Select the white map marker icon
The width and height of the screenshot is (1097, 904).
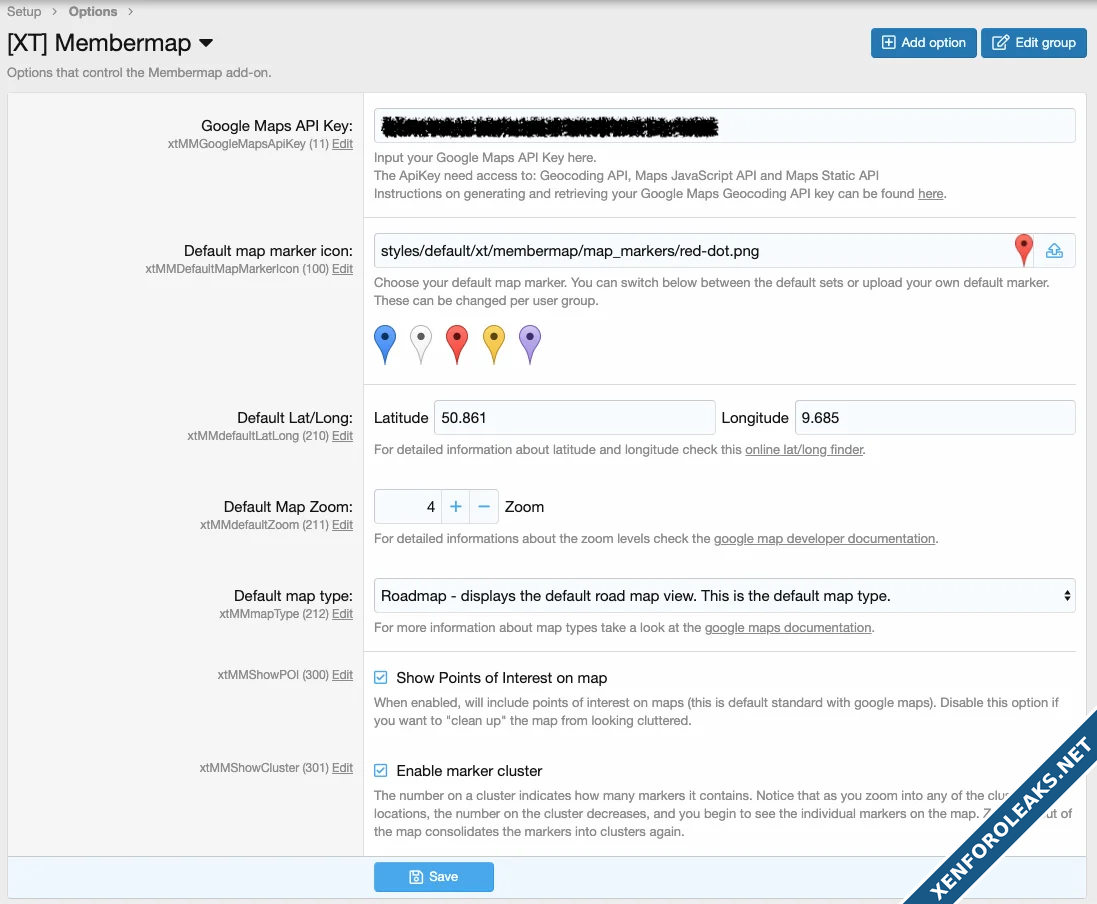click(421, 342)
